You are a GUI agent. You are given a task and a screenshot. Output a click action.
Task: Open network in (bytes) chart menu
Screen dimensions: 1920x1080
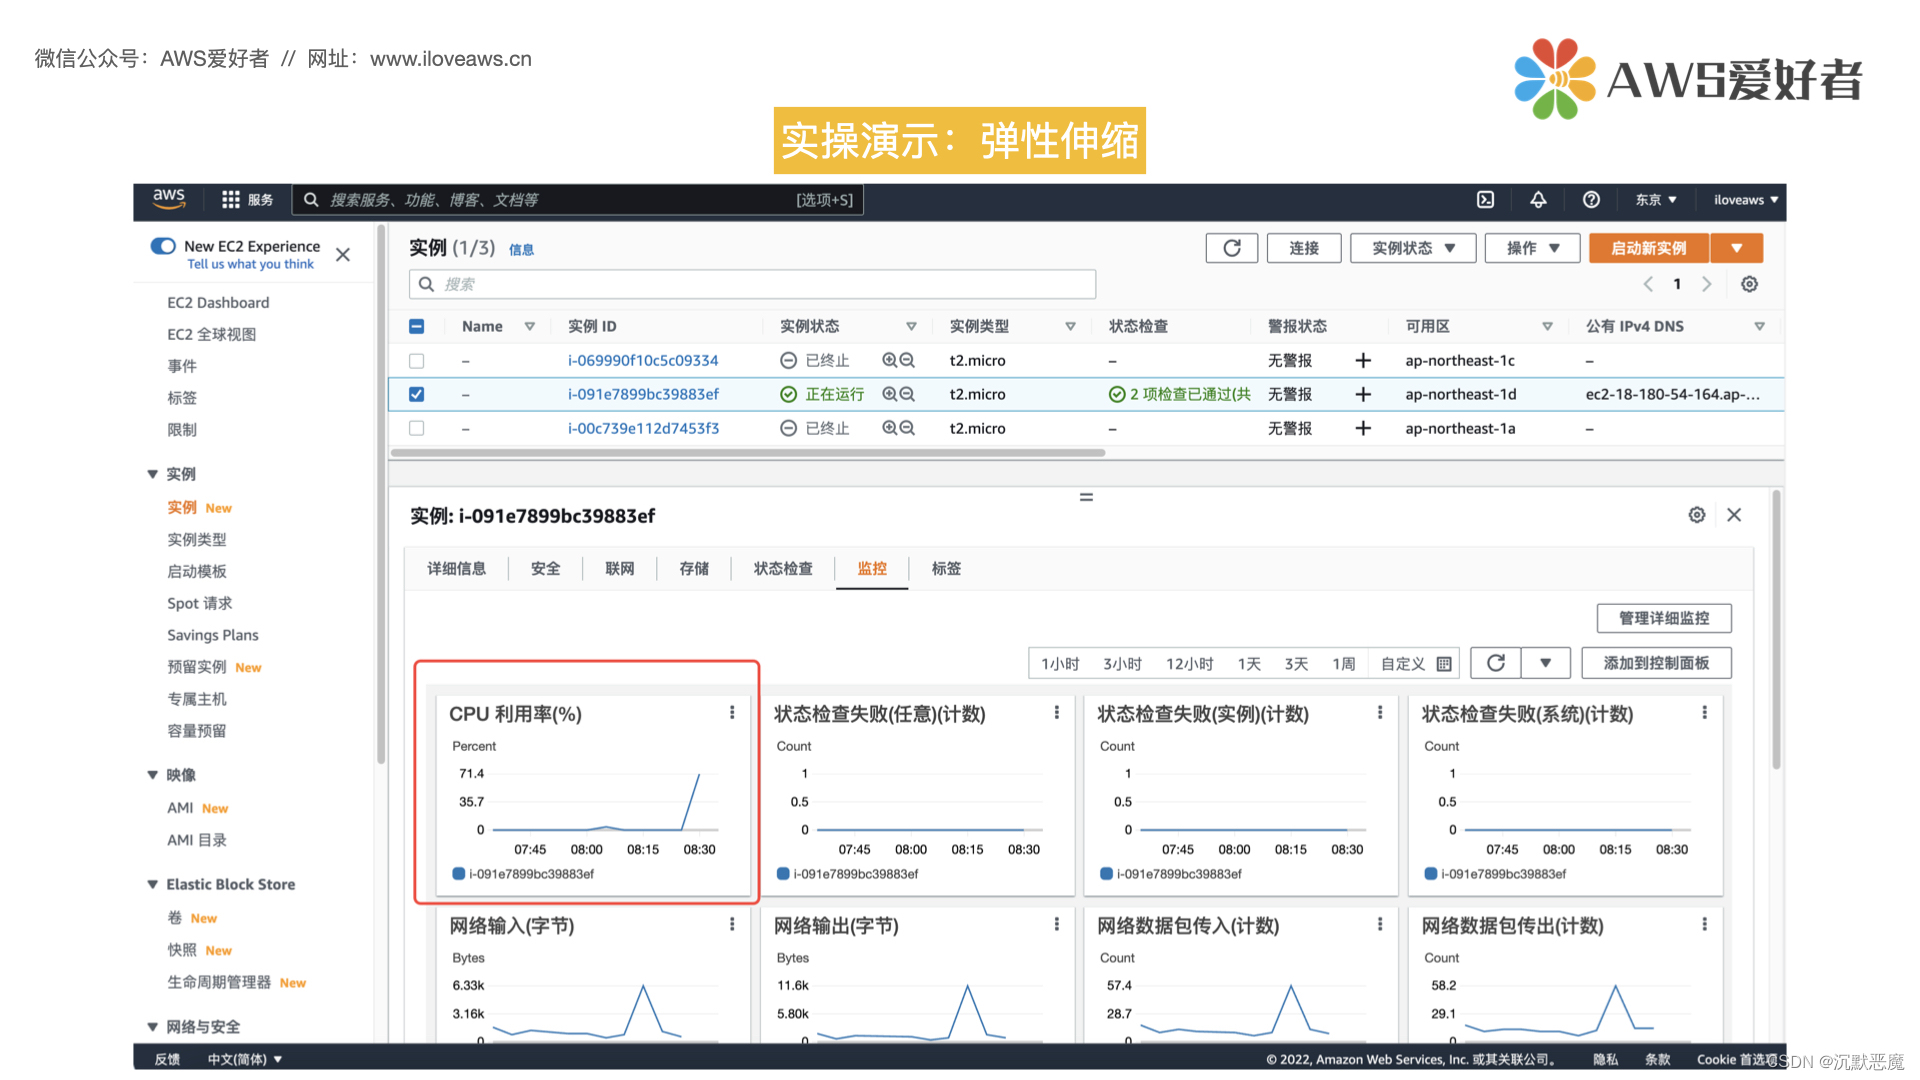(732, 924)
